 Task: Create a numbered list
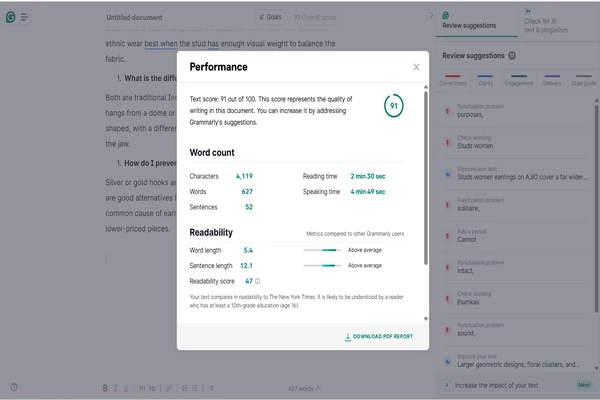(x=185, y=388)
